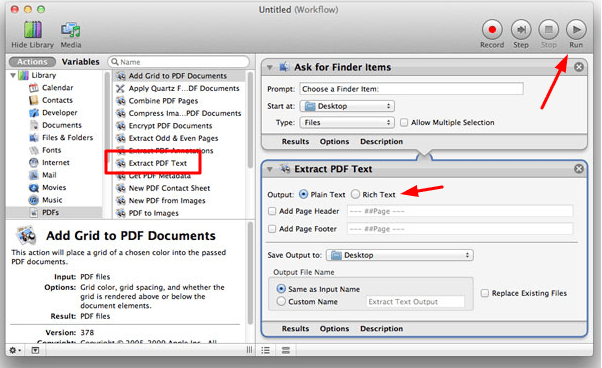The width and height of the screenshot is (602, 368).
Task: Enable Add Page Header checkbox
Action: (x=272, y=211)
